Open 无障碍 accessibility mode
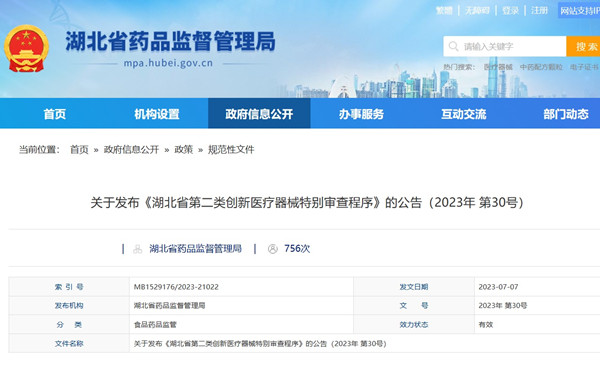Image resolution: width=600 pixels, height=370 pixels. click(477, 10)
